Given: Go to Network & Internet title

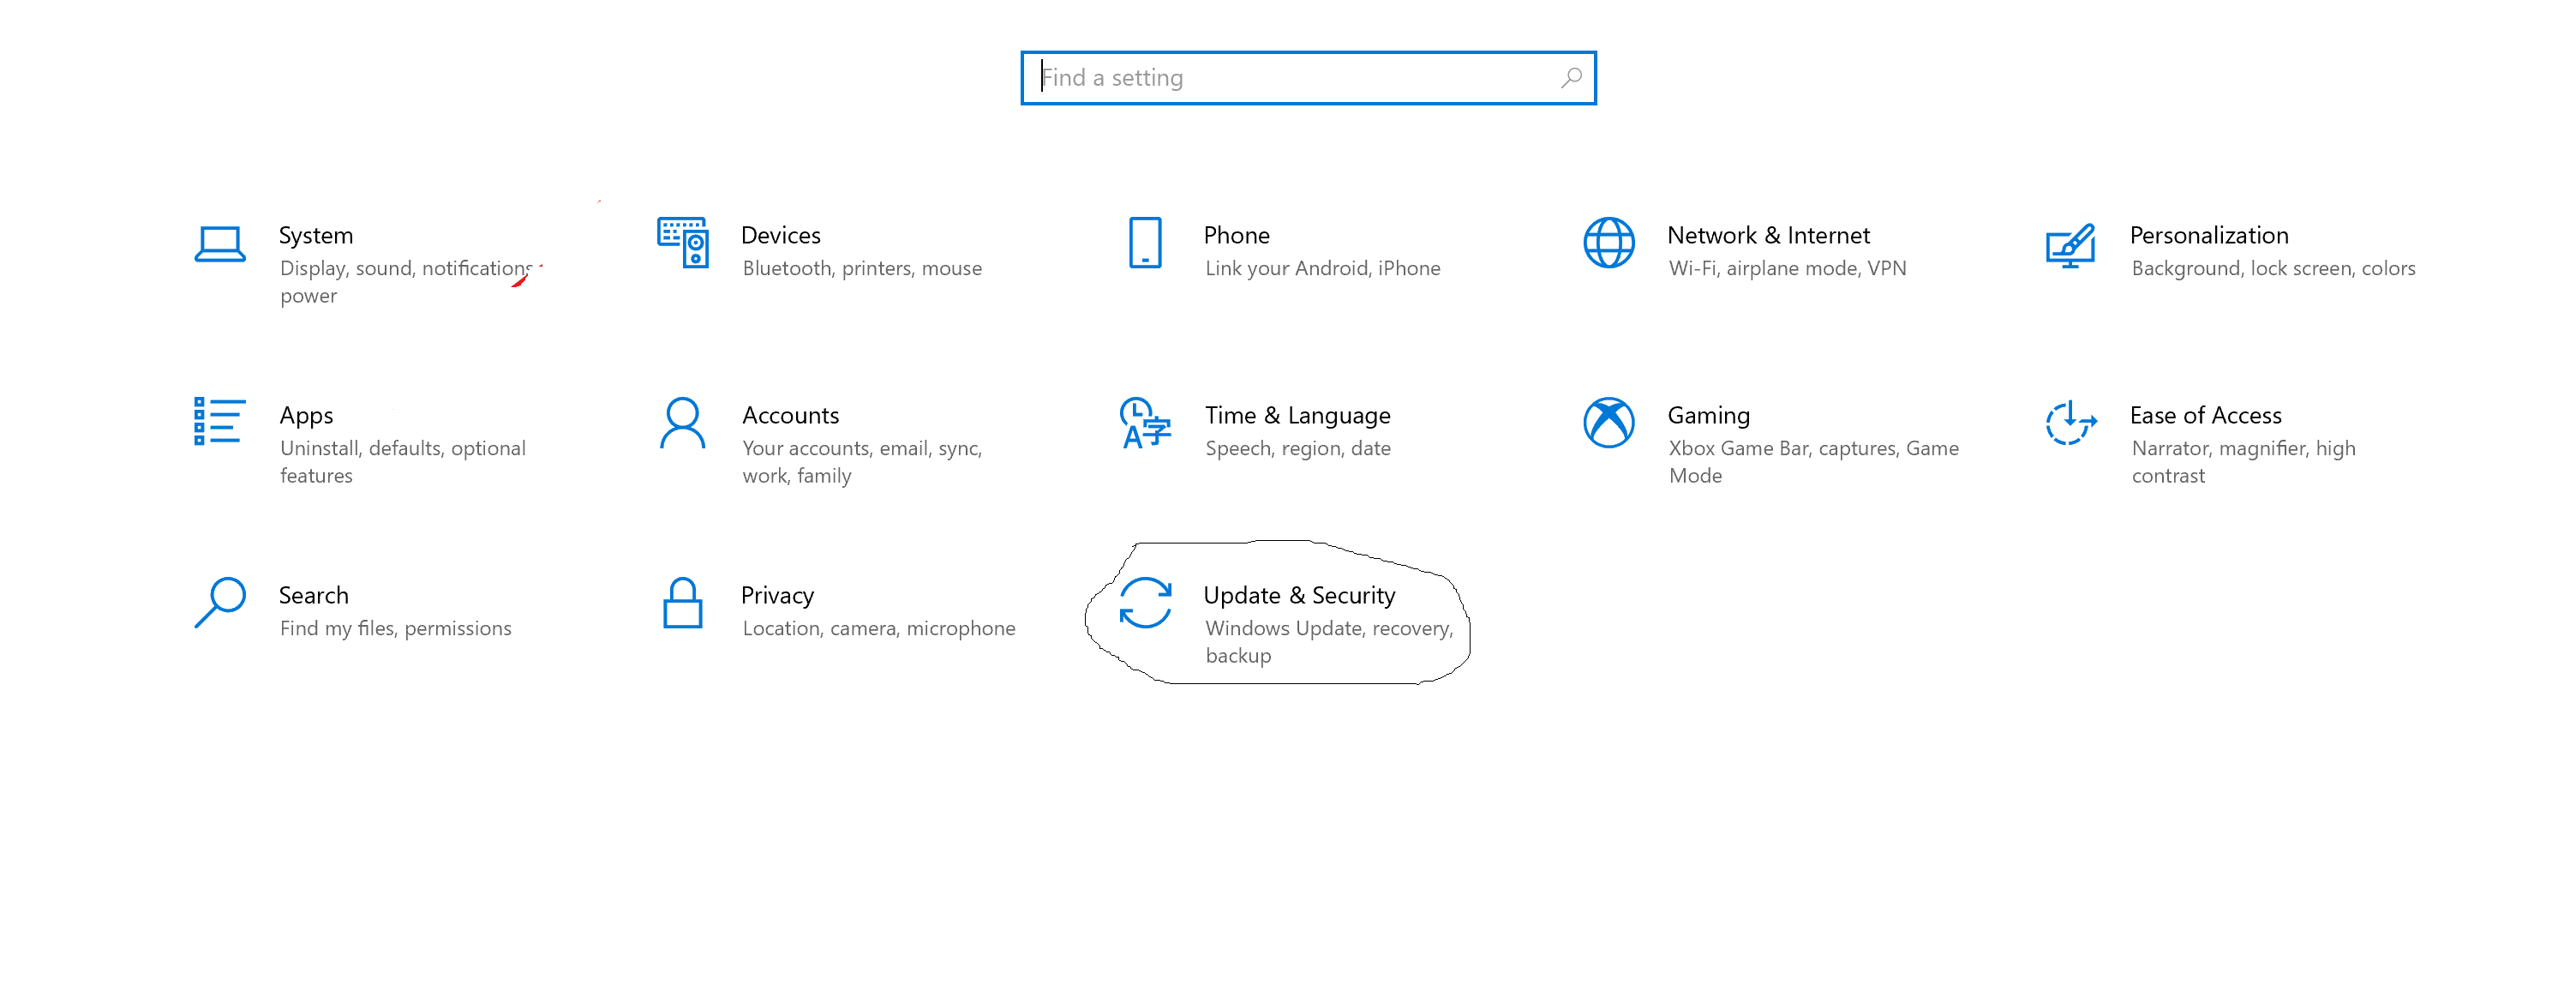Looking at the screenshot, I should pyautogui.click(x=1768, y=235).
